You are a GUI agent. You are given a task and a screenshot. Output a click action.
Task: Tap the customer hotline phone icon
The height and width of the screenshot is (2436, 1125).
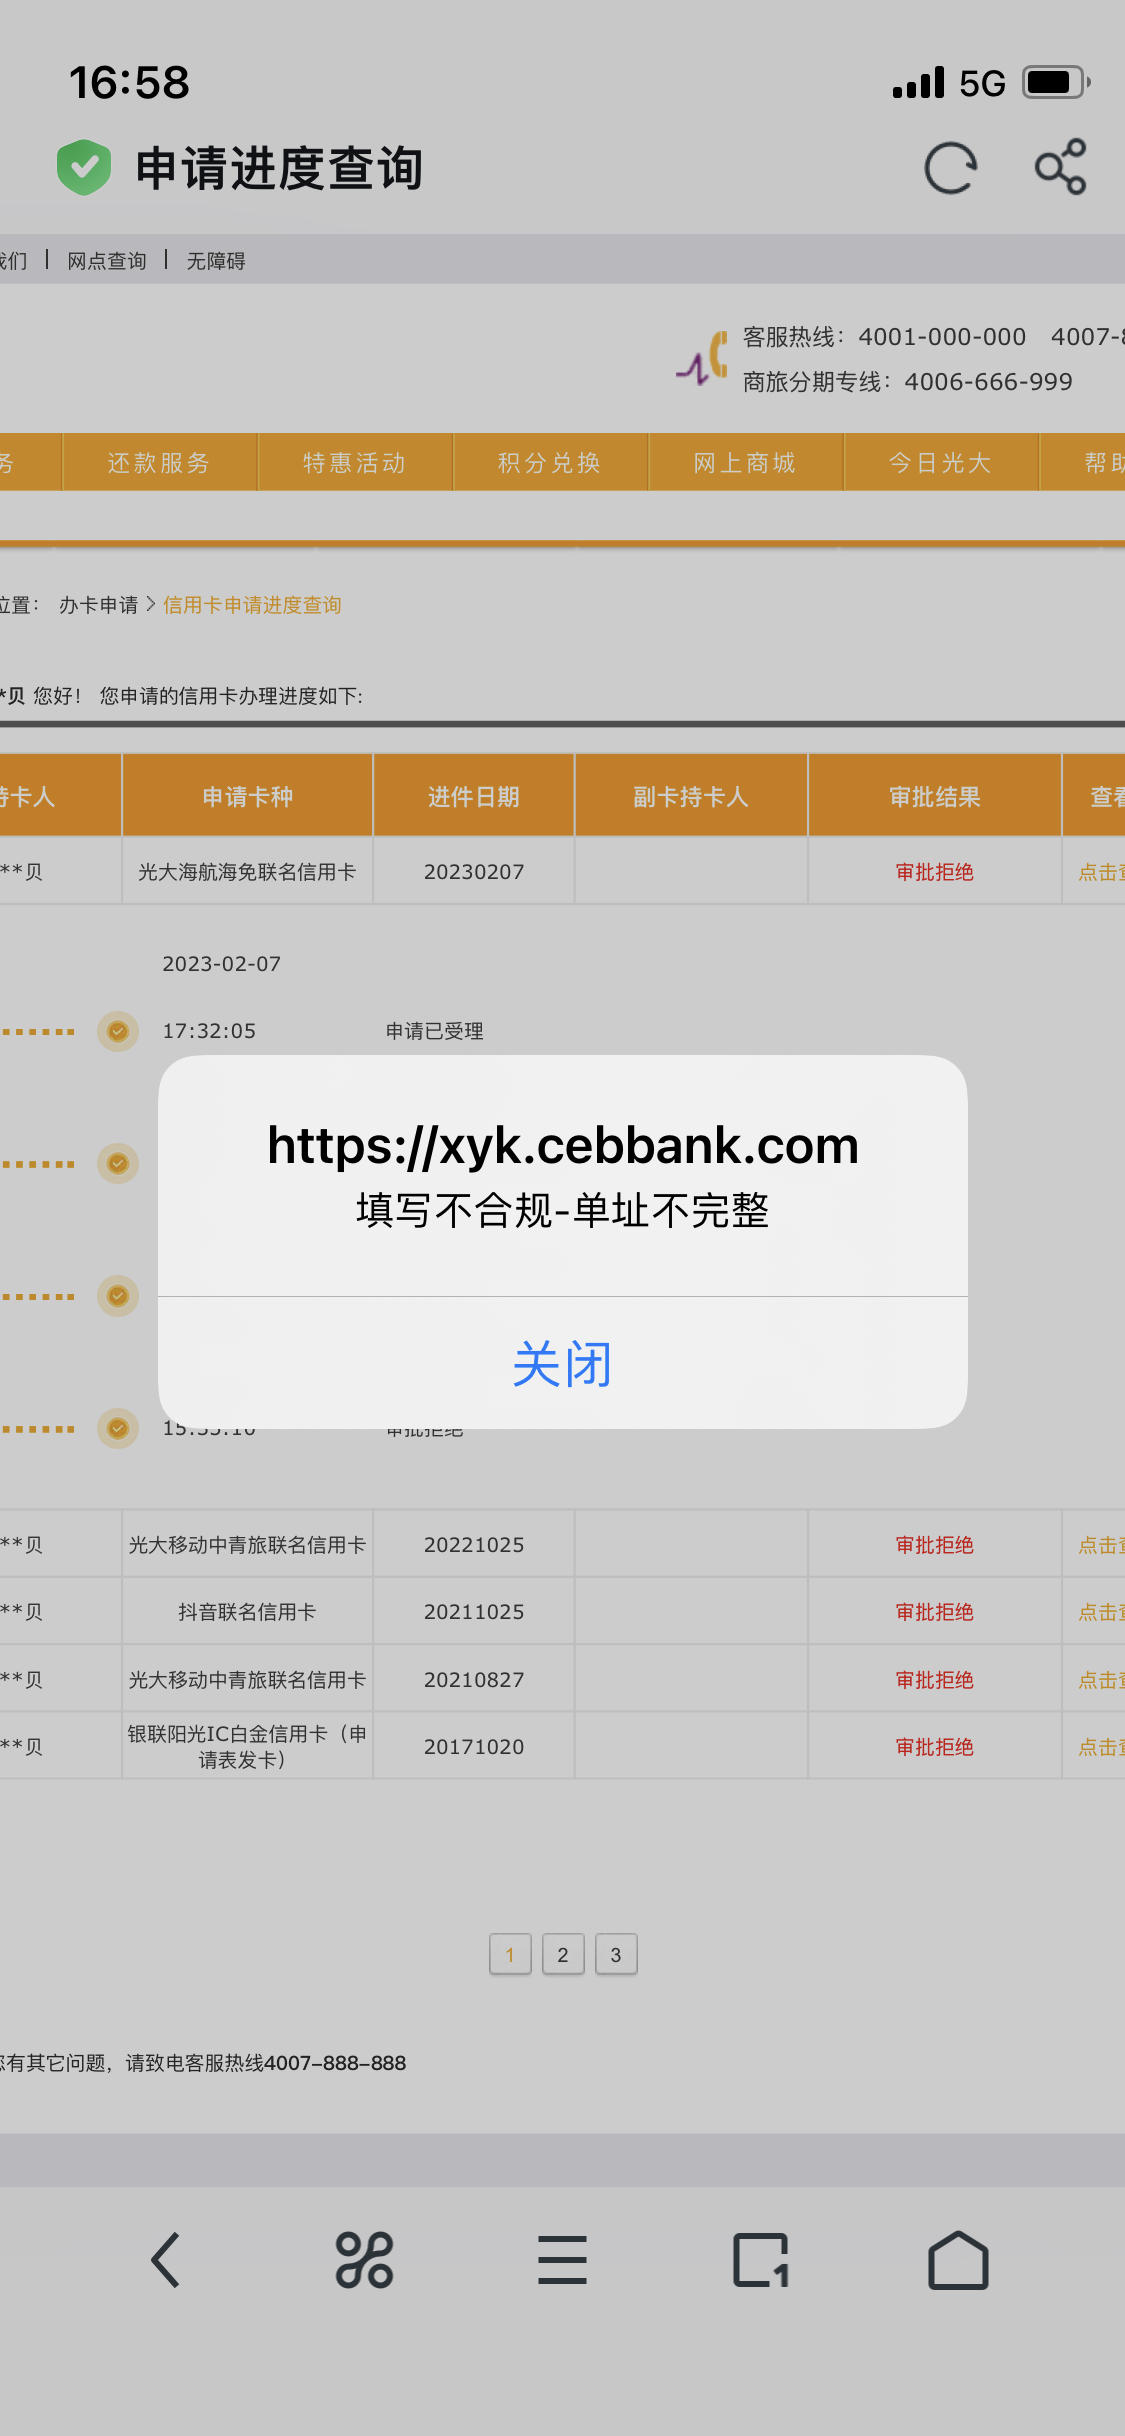[703, 359]
